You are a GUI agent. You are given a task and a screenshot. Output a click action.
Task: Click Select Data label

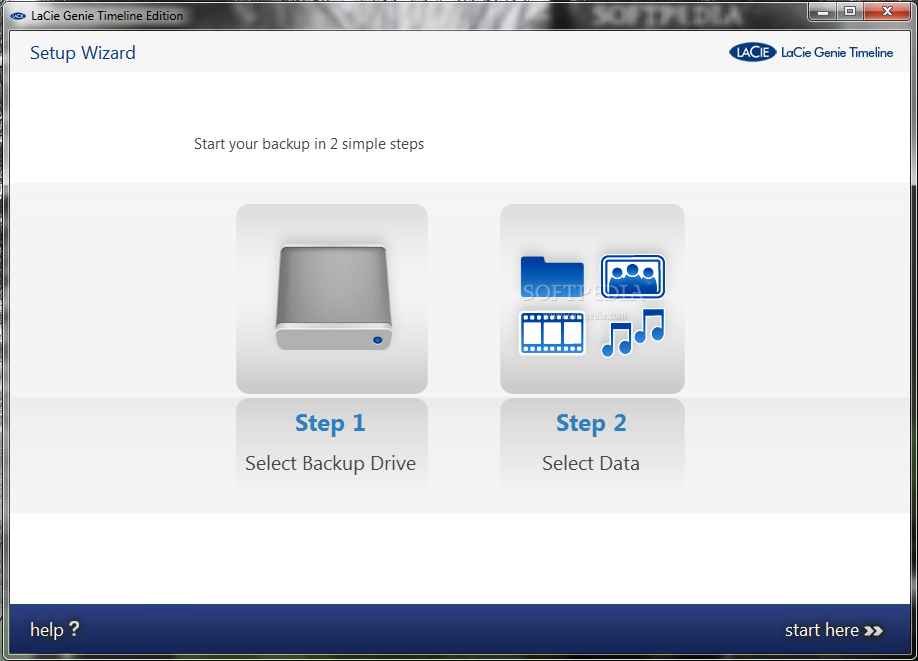pyautogui.click(x=591, y=463)
